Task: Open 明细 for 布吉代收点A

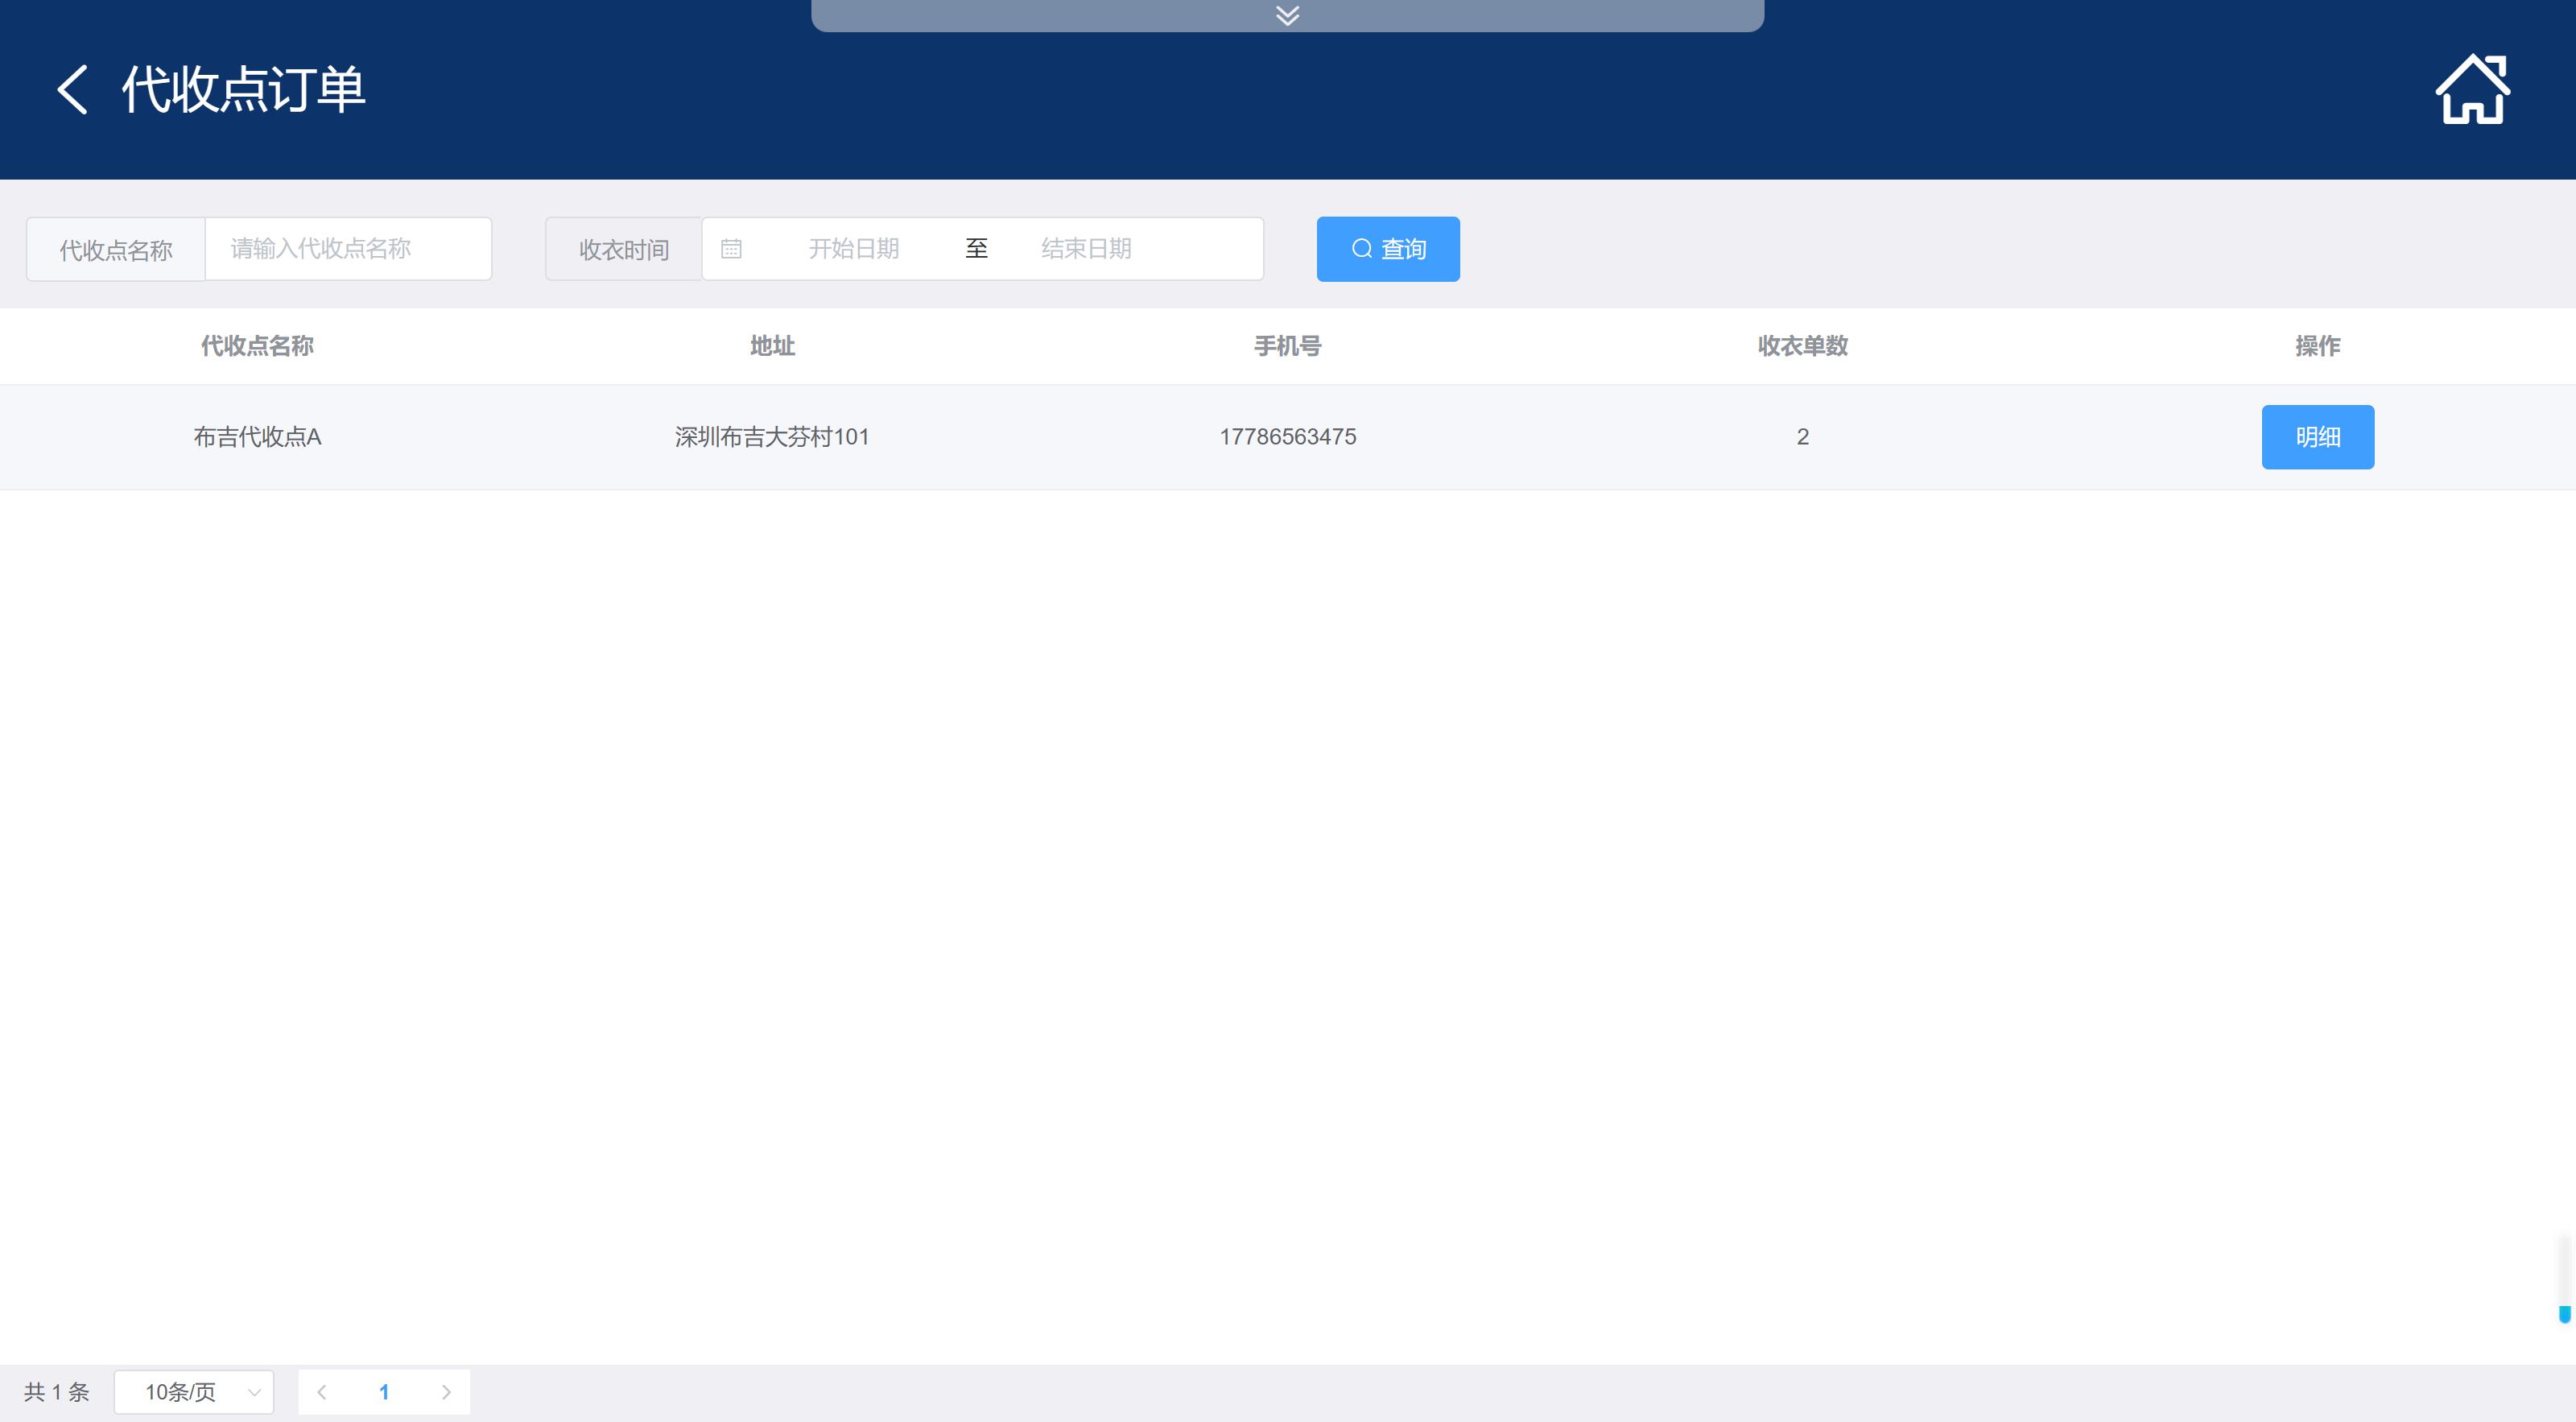Action: tap(2317, 437)
